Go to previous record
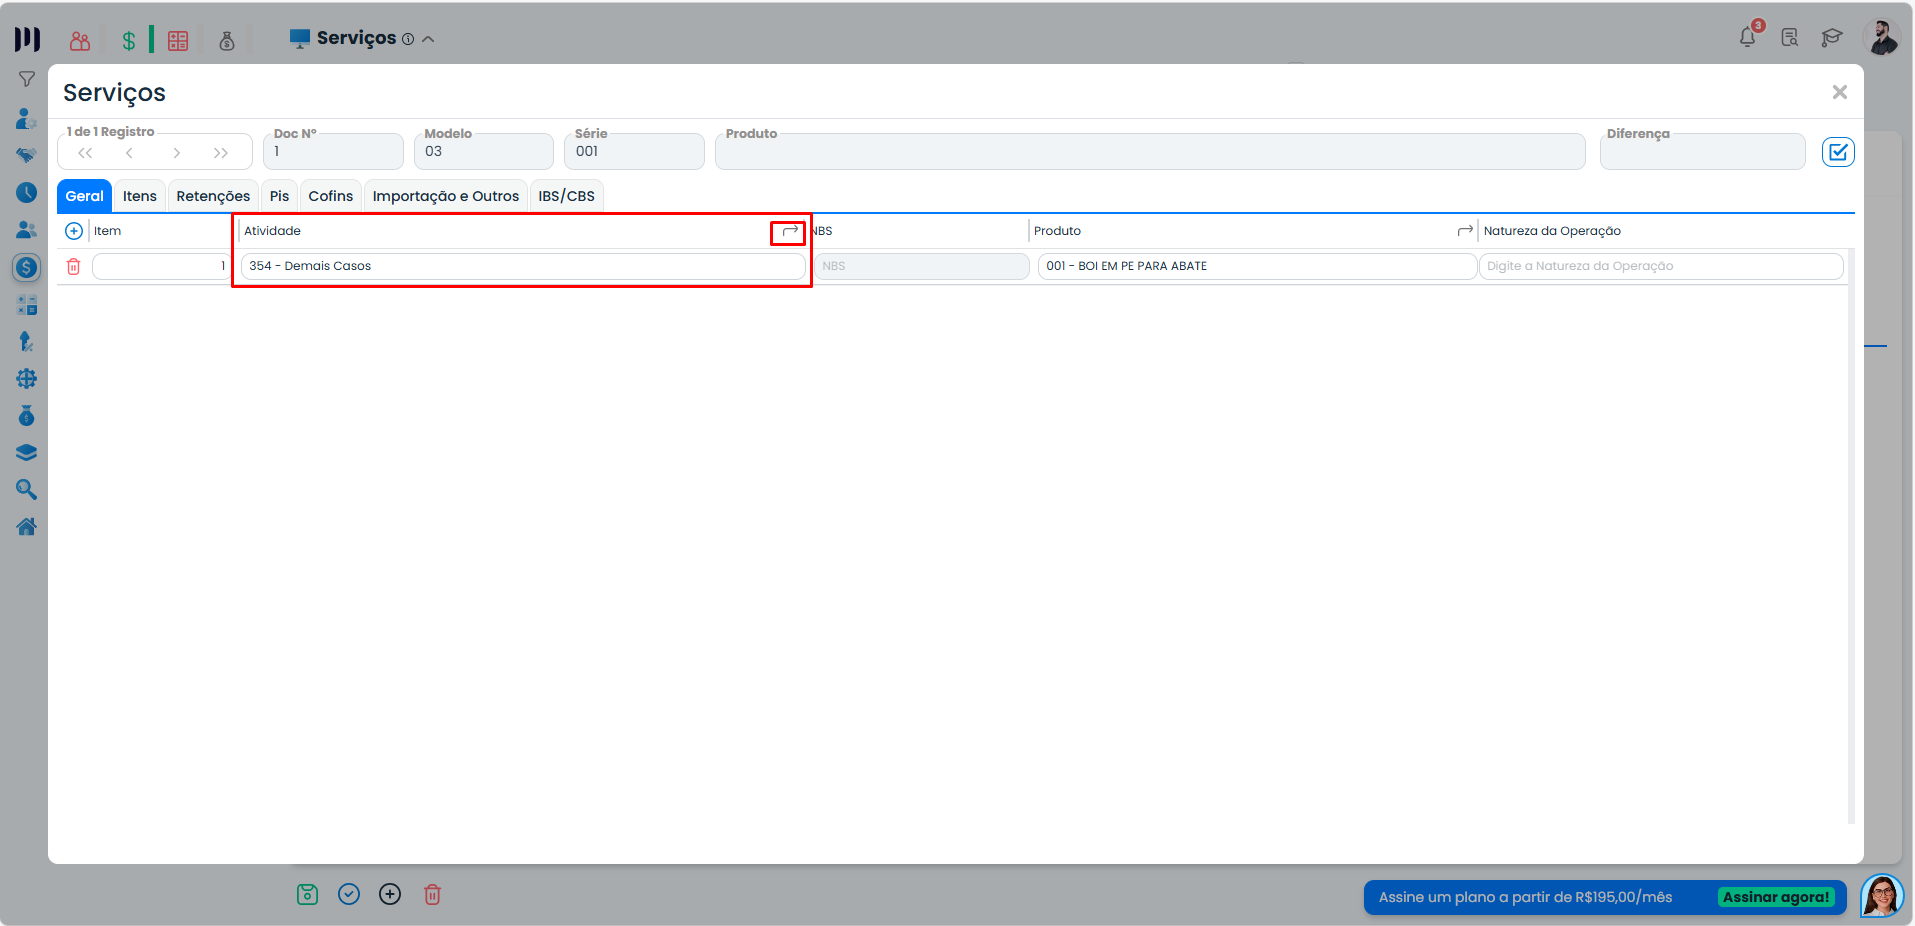1915x926 pixels. 130,153
